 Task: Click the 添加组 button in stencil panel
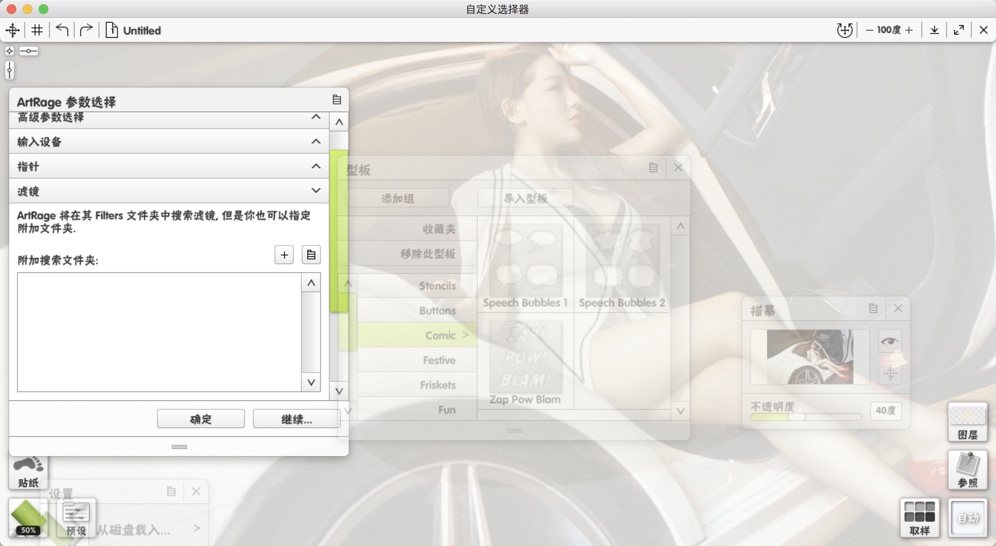(398, 199)
